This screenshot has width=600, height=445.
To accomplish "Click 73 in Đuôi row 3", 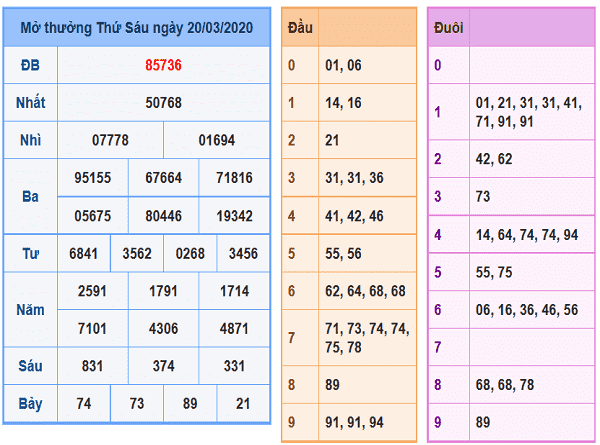I will (x=483, y=196).
